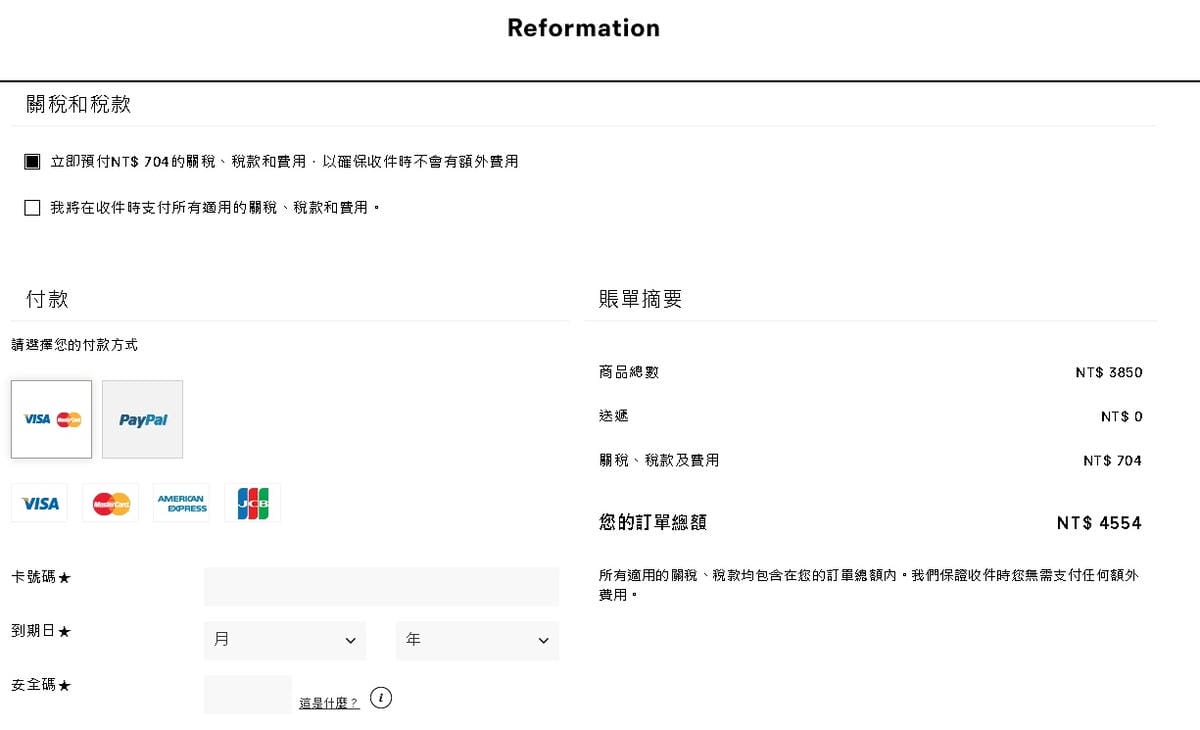Click the Visa card logo icon
This screenshot has width=1200, height=730.
(x=40, y=503)
